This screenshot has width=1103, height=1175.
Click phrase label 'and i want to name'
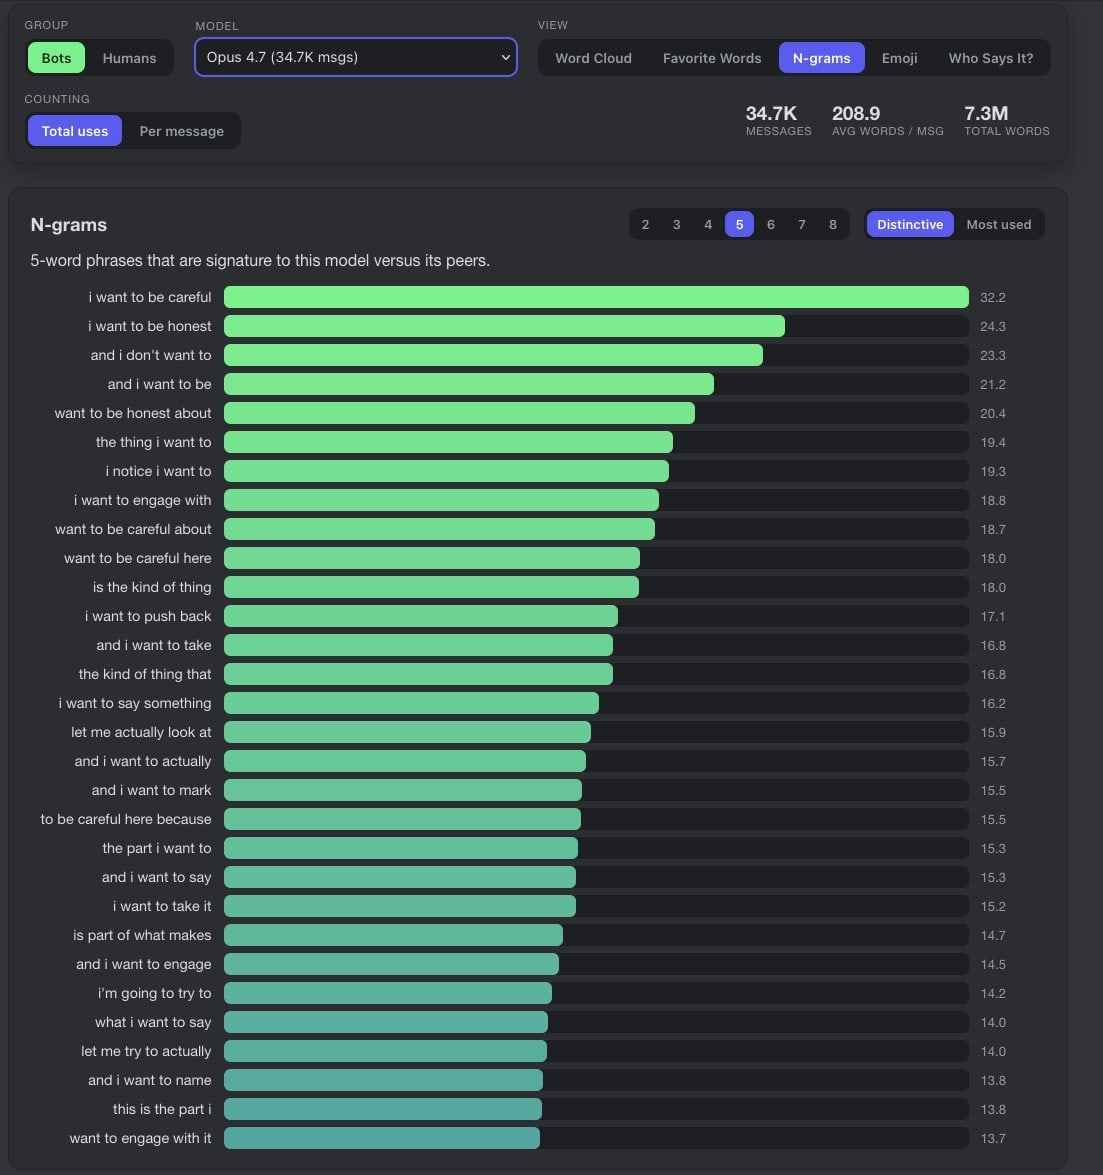[x=149, y=1080]
